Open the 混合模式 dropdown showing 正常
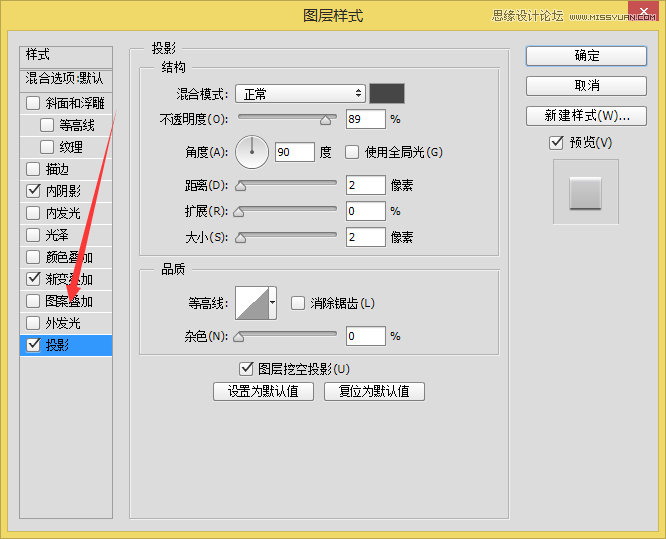The height and width of the screenshot is (539, 666). (300, 93)
